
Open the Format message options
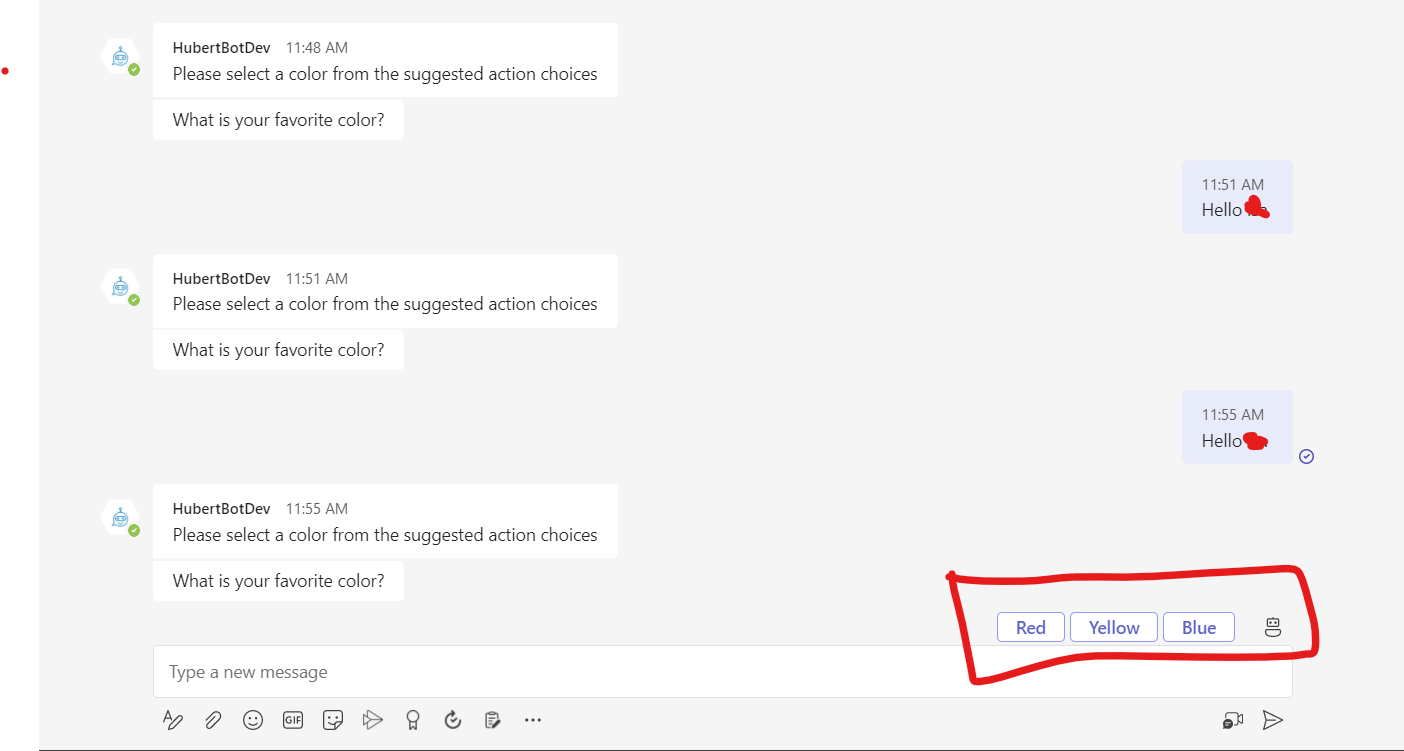[x=173, y=719]
